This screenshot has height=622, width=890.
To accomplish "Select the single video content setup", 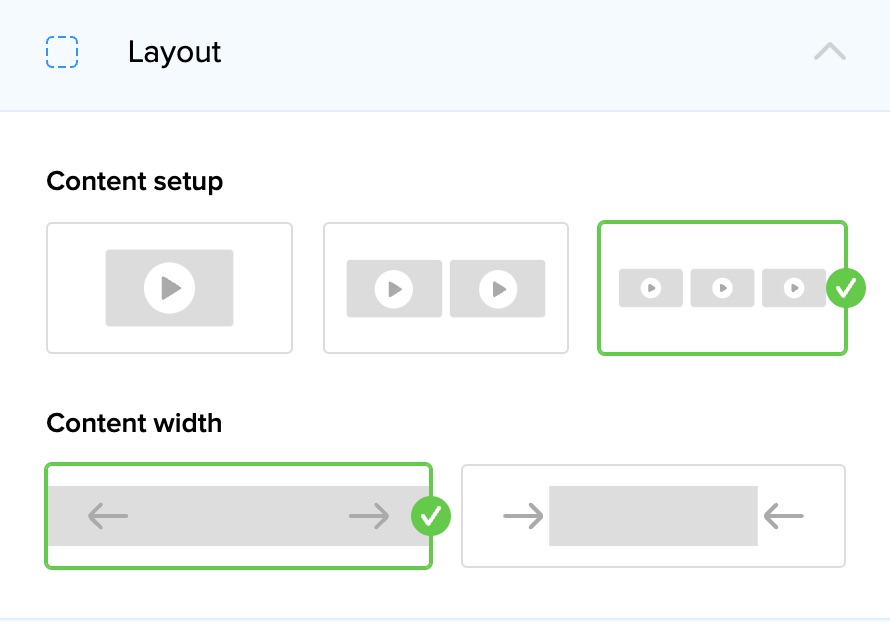I will [x=169, y=288].
